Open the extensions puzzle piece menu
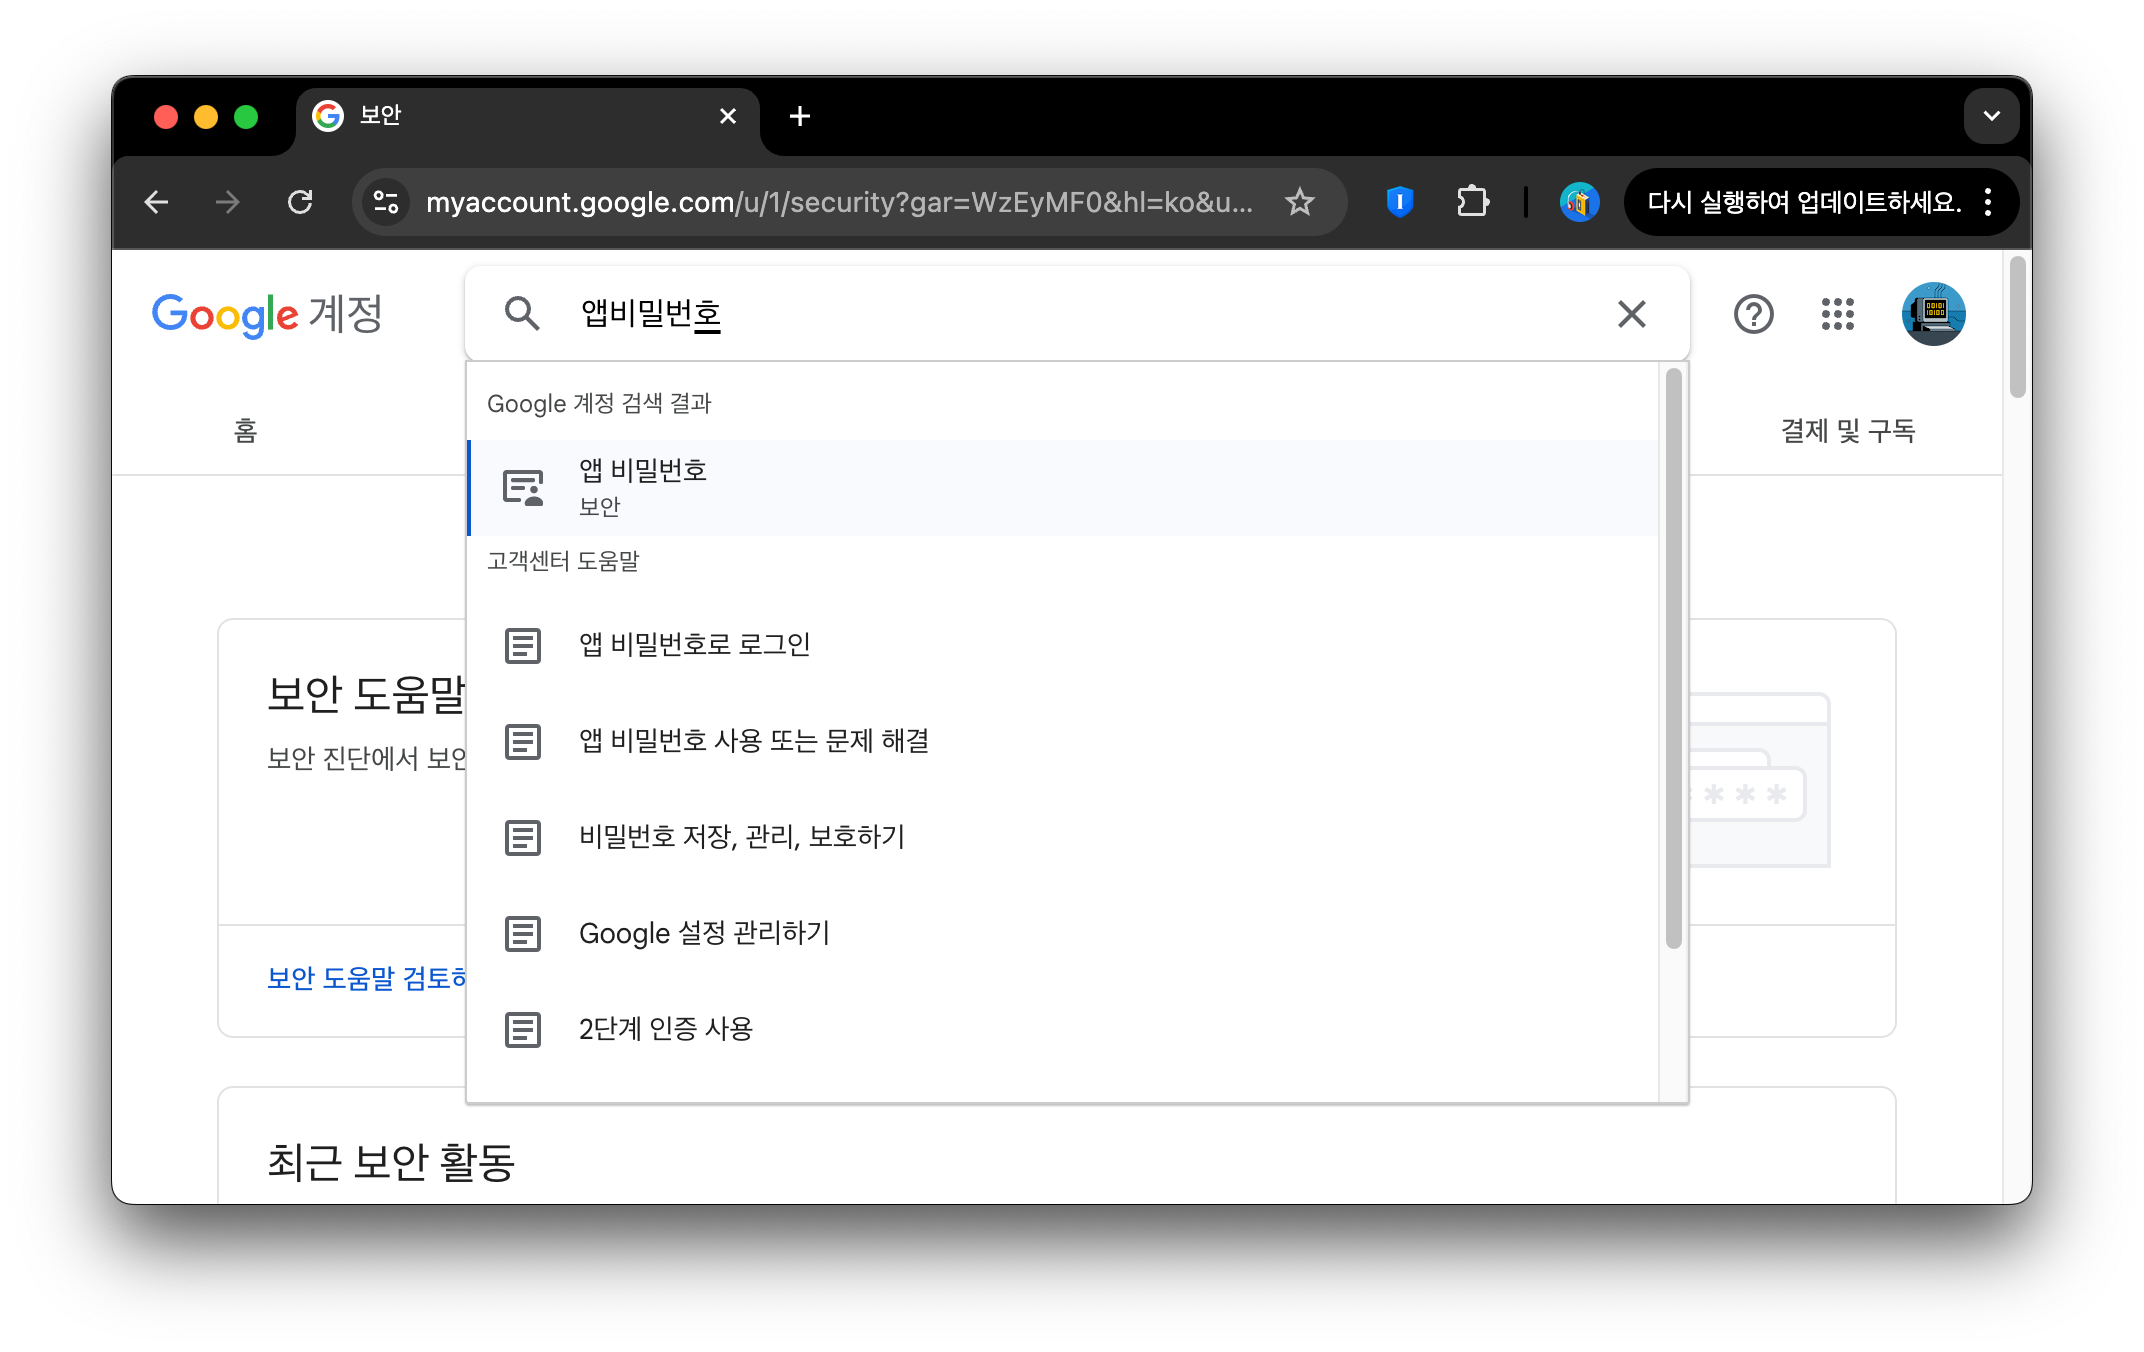This screenshot has height=1352, width=2144. pos(1472,202)
